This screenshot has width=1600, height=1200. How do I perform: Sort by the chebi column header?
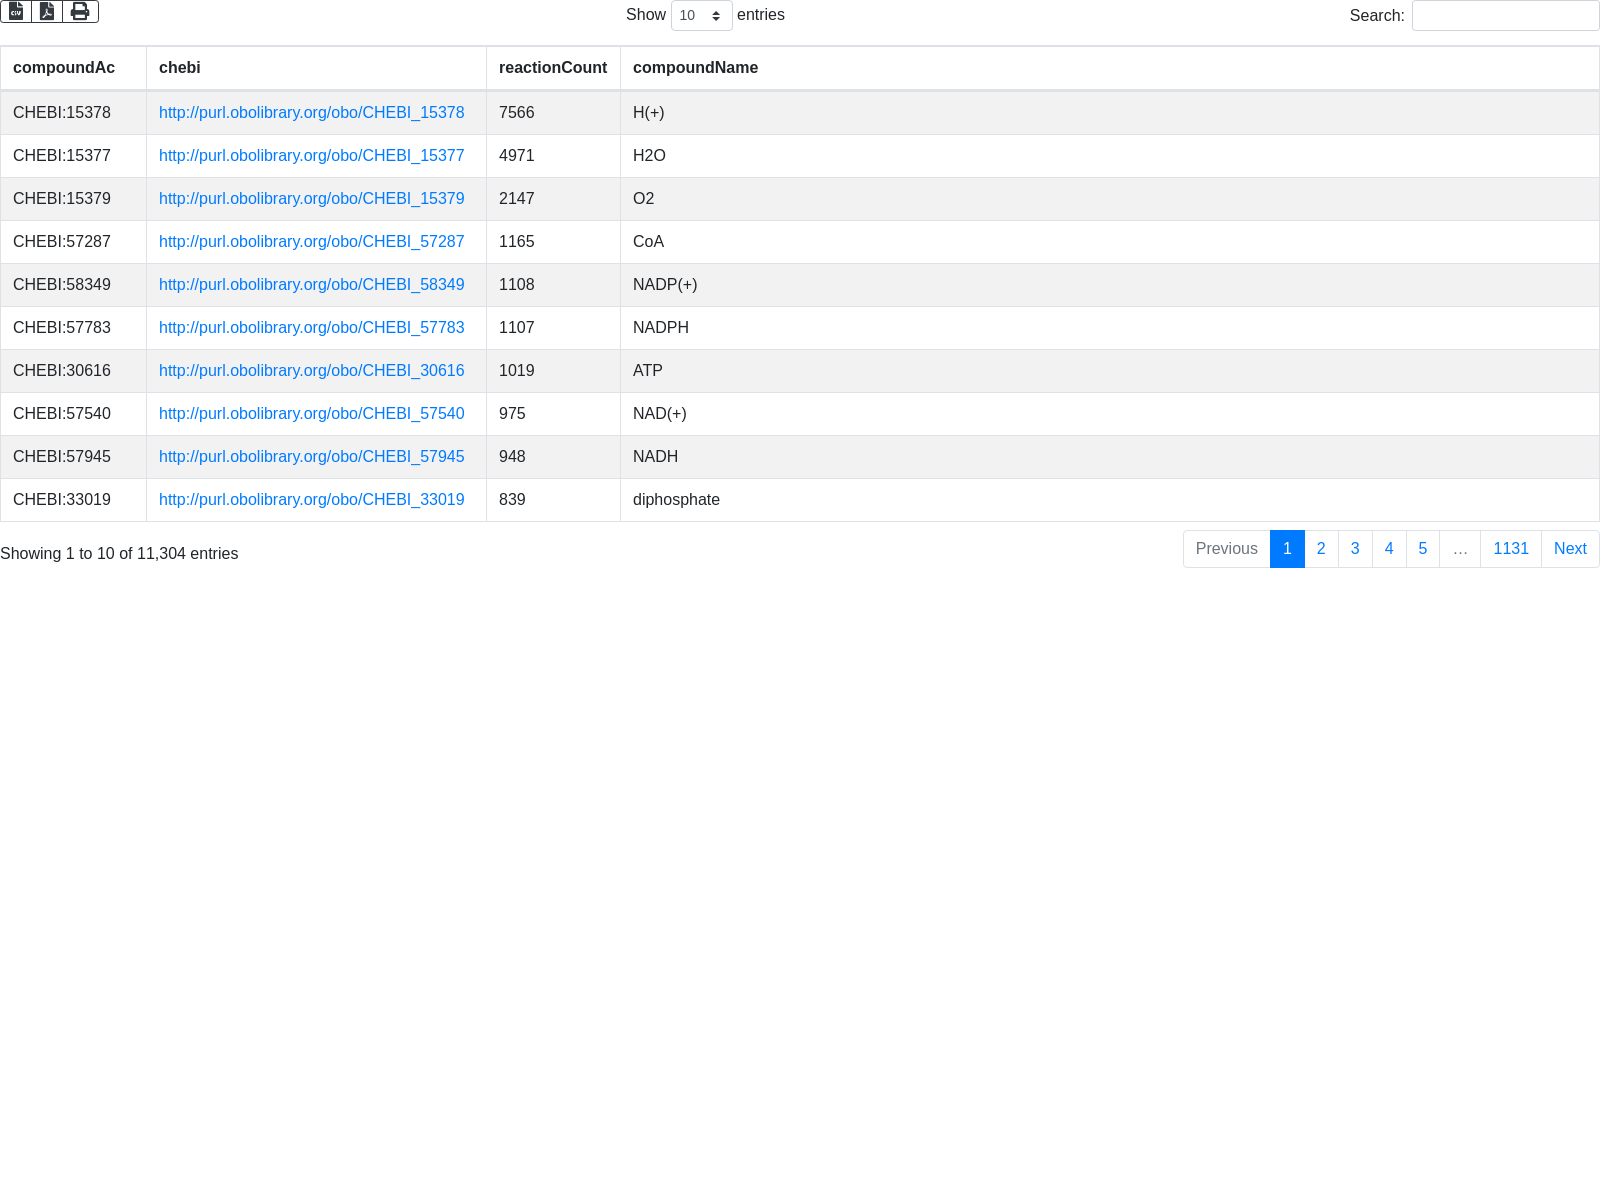[180, 68]
